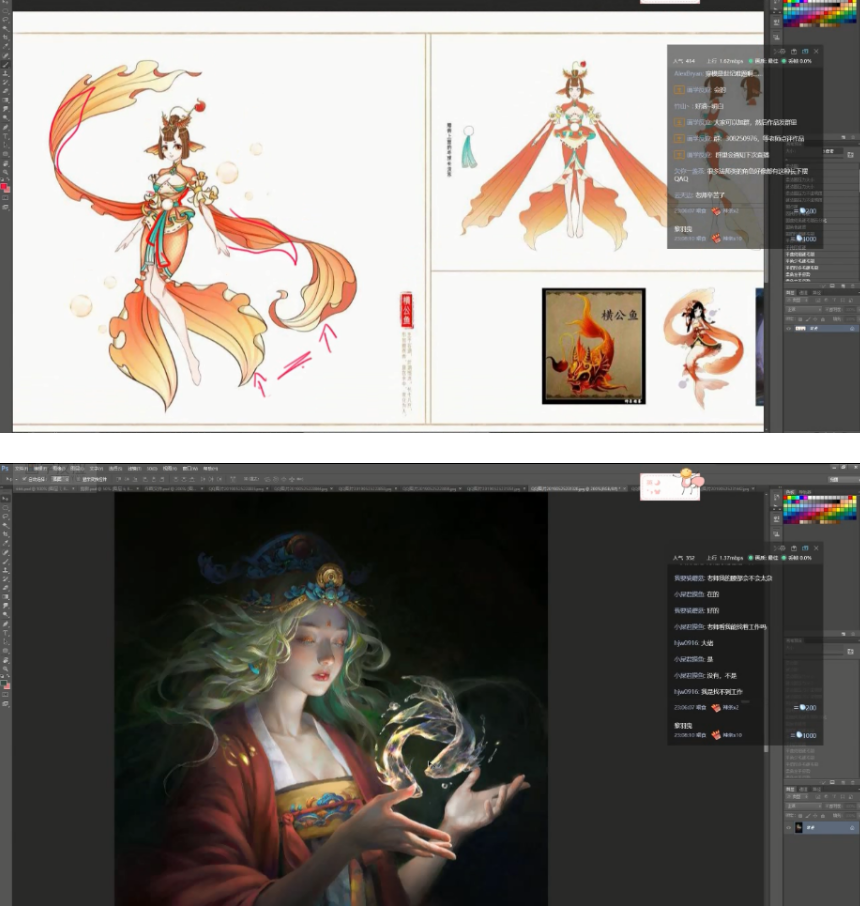Open 滤镜 menu in lower Photoshop window

click(x=134, y=469)
